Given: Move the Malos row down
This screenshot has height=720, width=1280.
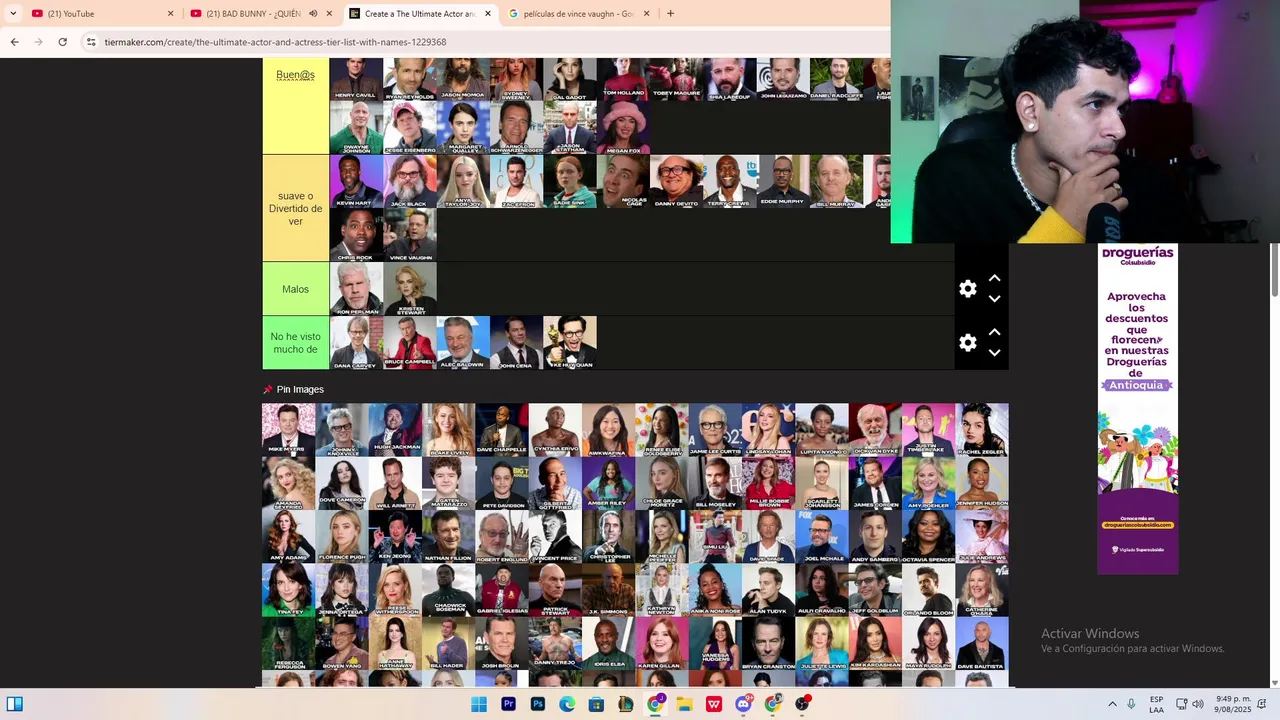Looking at the screenshot, I should tap(994, 299).
